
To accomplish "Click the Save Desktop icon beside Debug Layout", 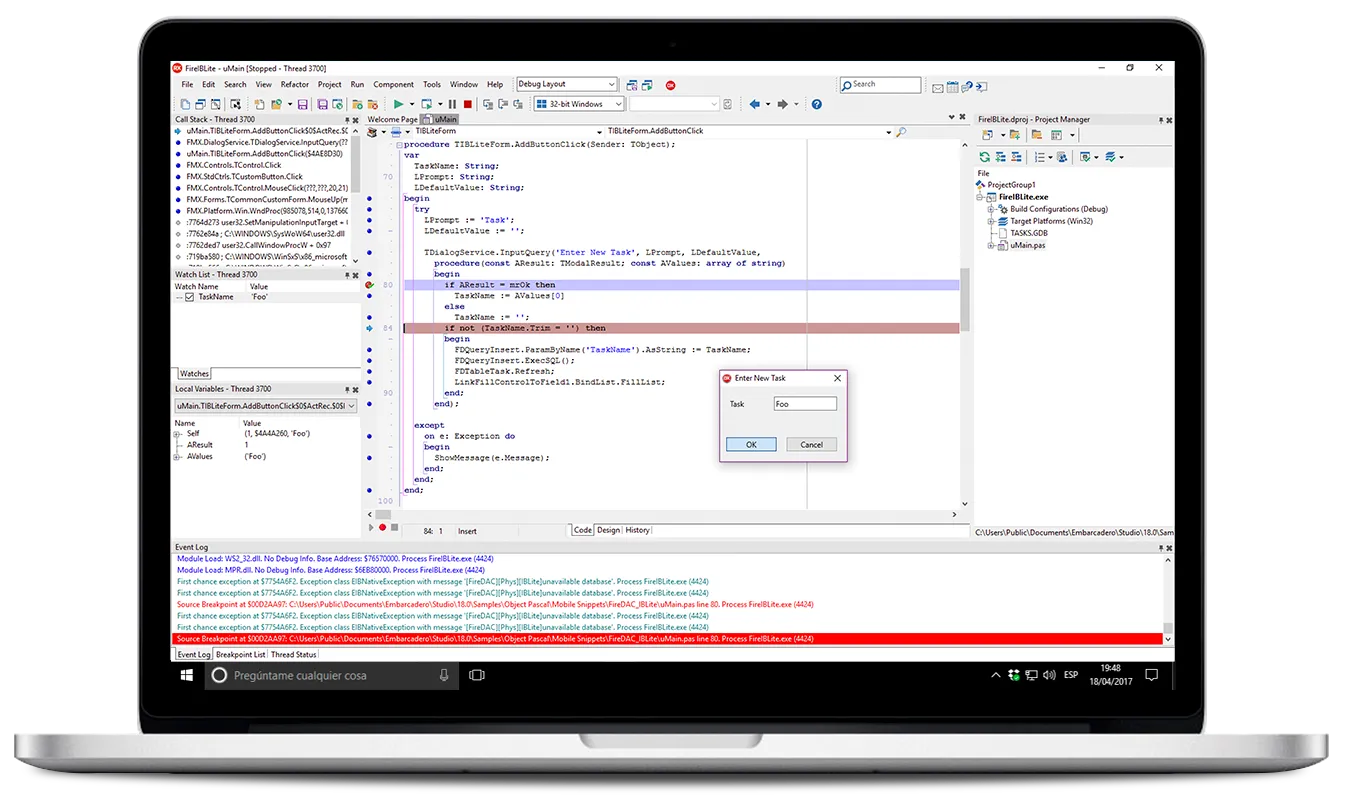I will click(x=632, y=85).
